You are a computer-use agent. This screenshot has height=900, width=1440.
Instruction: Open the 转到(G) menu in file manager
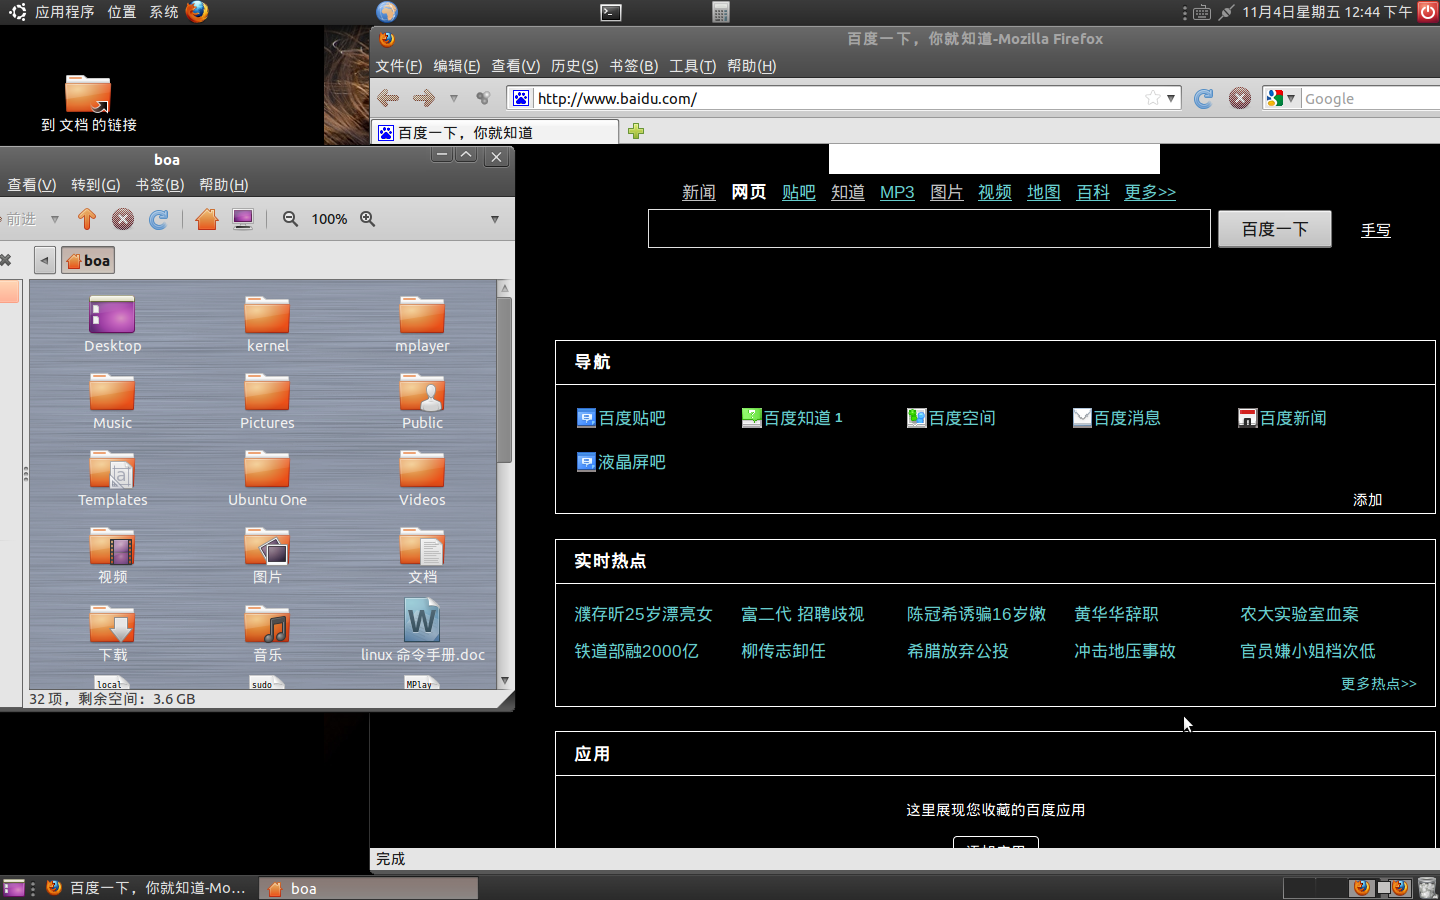[95, 185]
